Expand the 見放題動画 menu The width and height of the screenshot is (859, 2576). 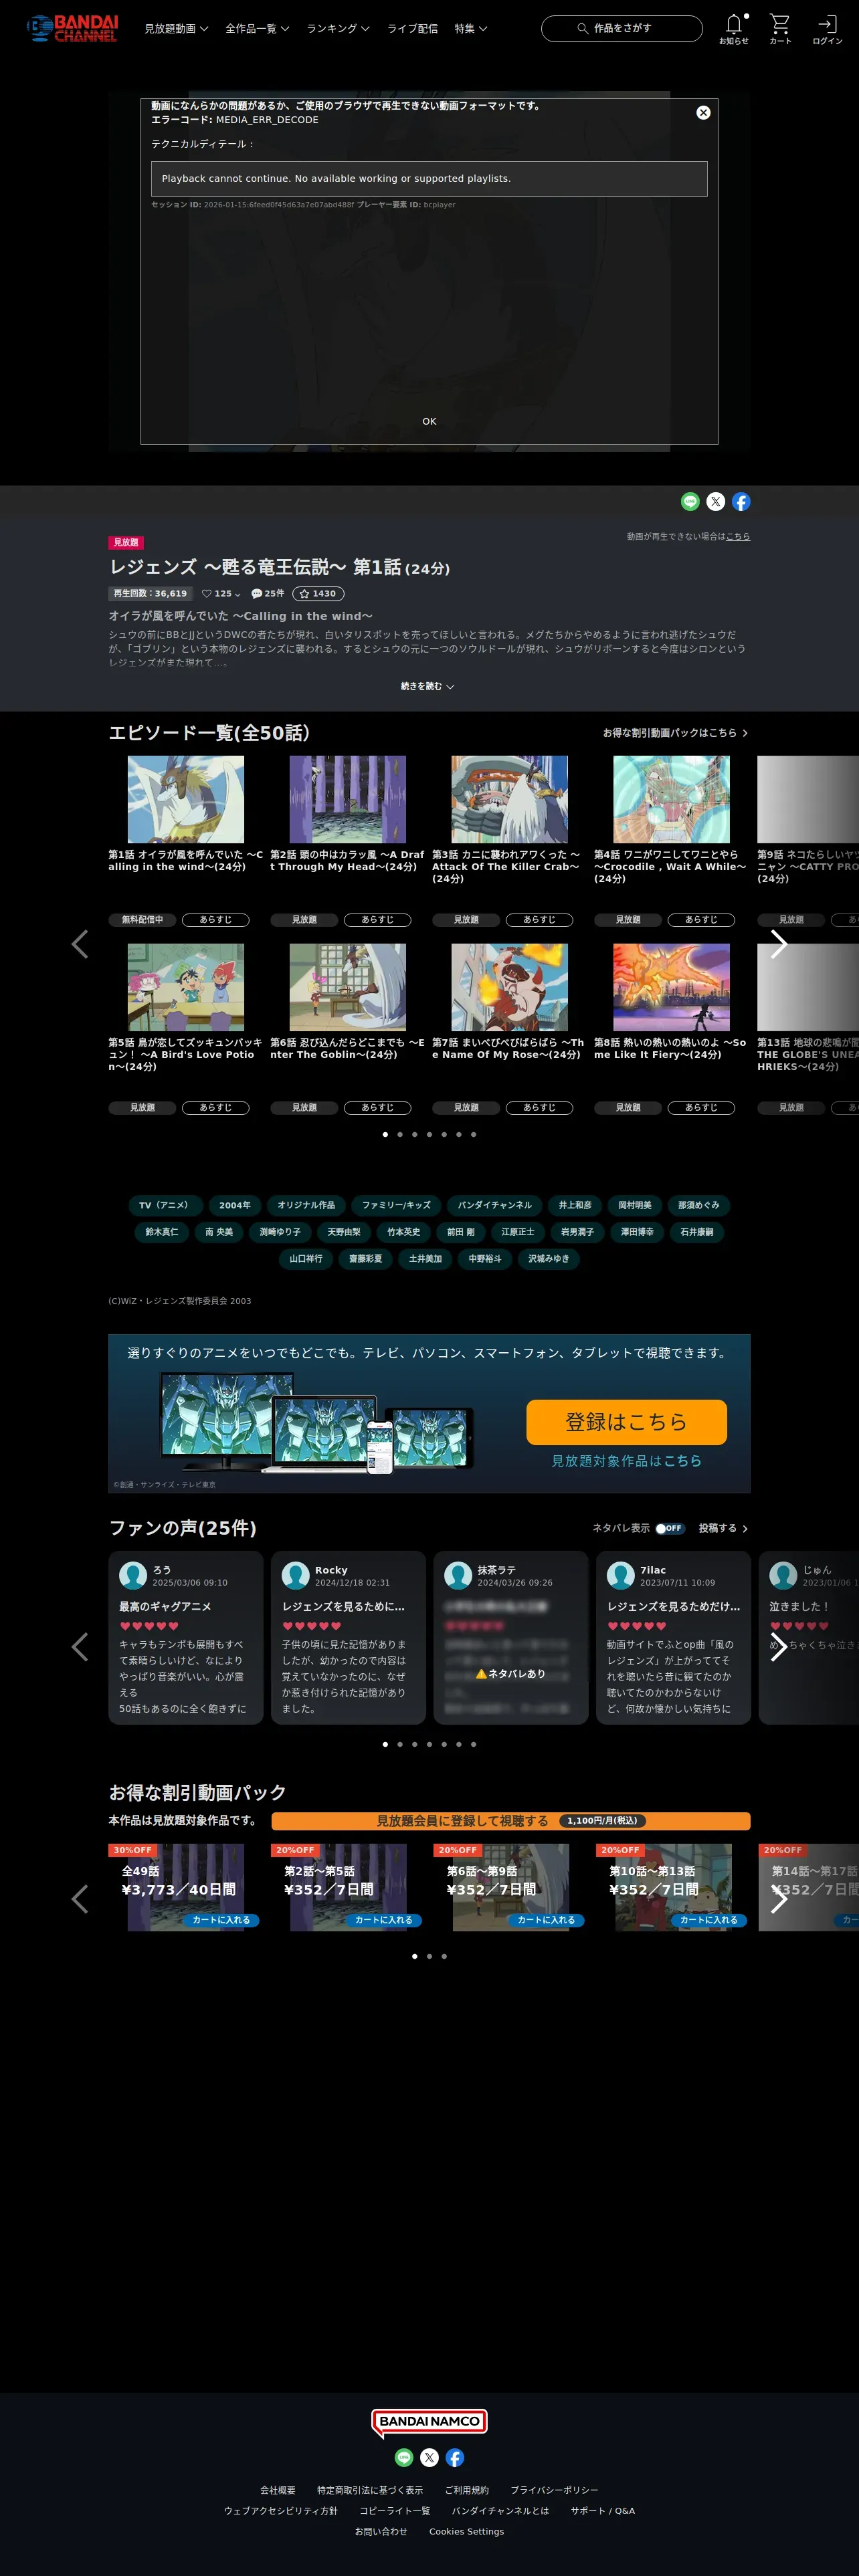coord(176,29)
